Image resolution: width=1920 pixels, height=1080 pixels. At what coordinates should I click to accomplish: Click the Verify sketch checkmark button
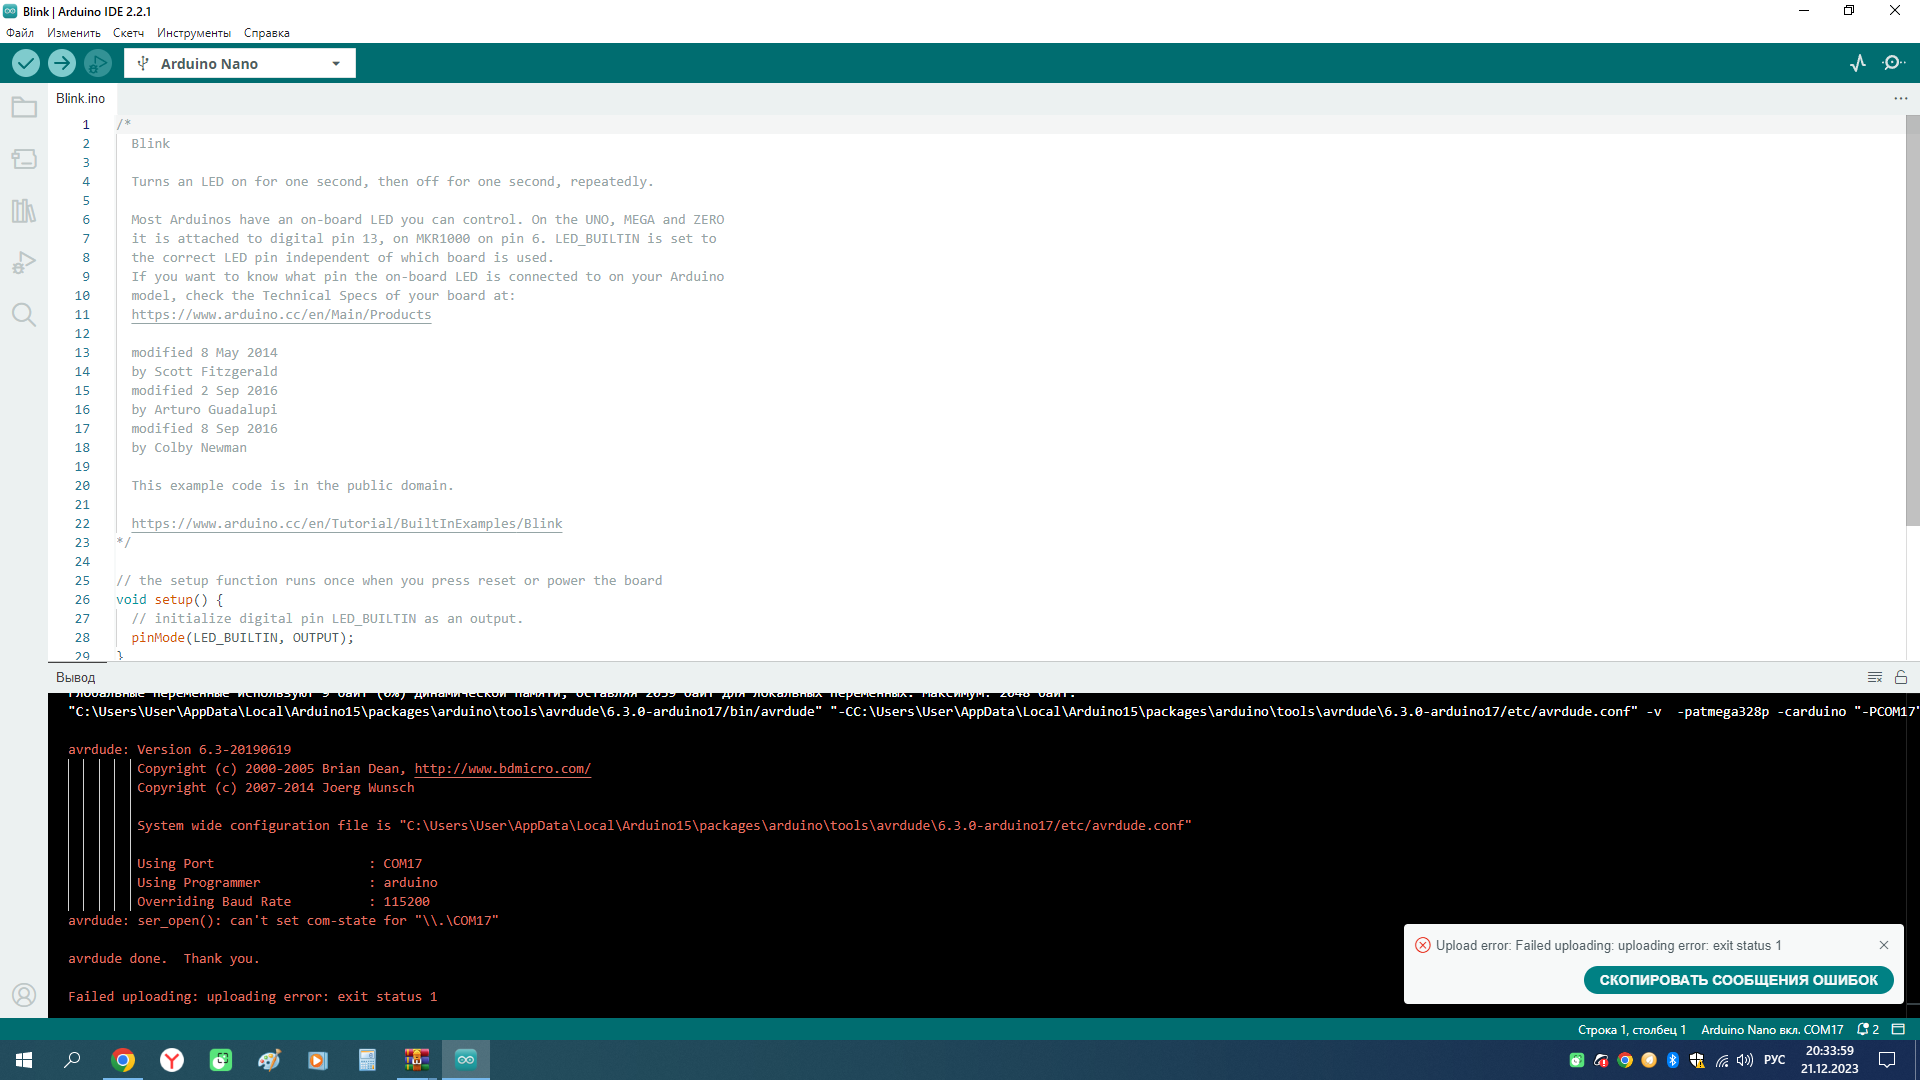(x=26, y=63)
